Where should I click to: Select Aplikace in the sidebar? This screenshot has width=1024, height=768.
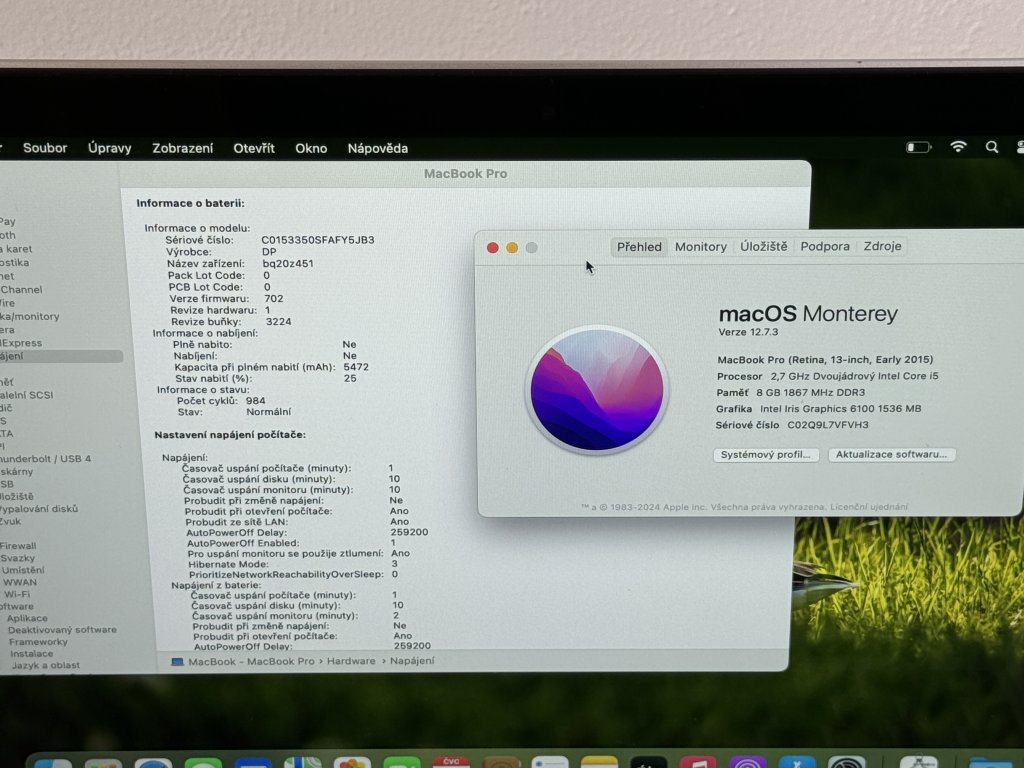point(27,618)
